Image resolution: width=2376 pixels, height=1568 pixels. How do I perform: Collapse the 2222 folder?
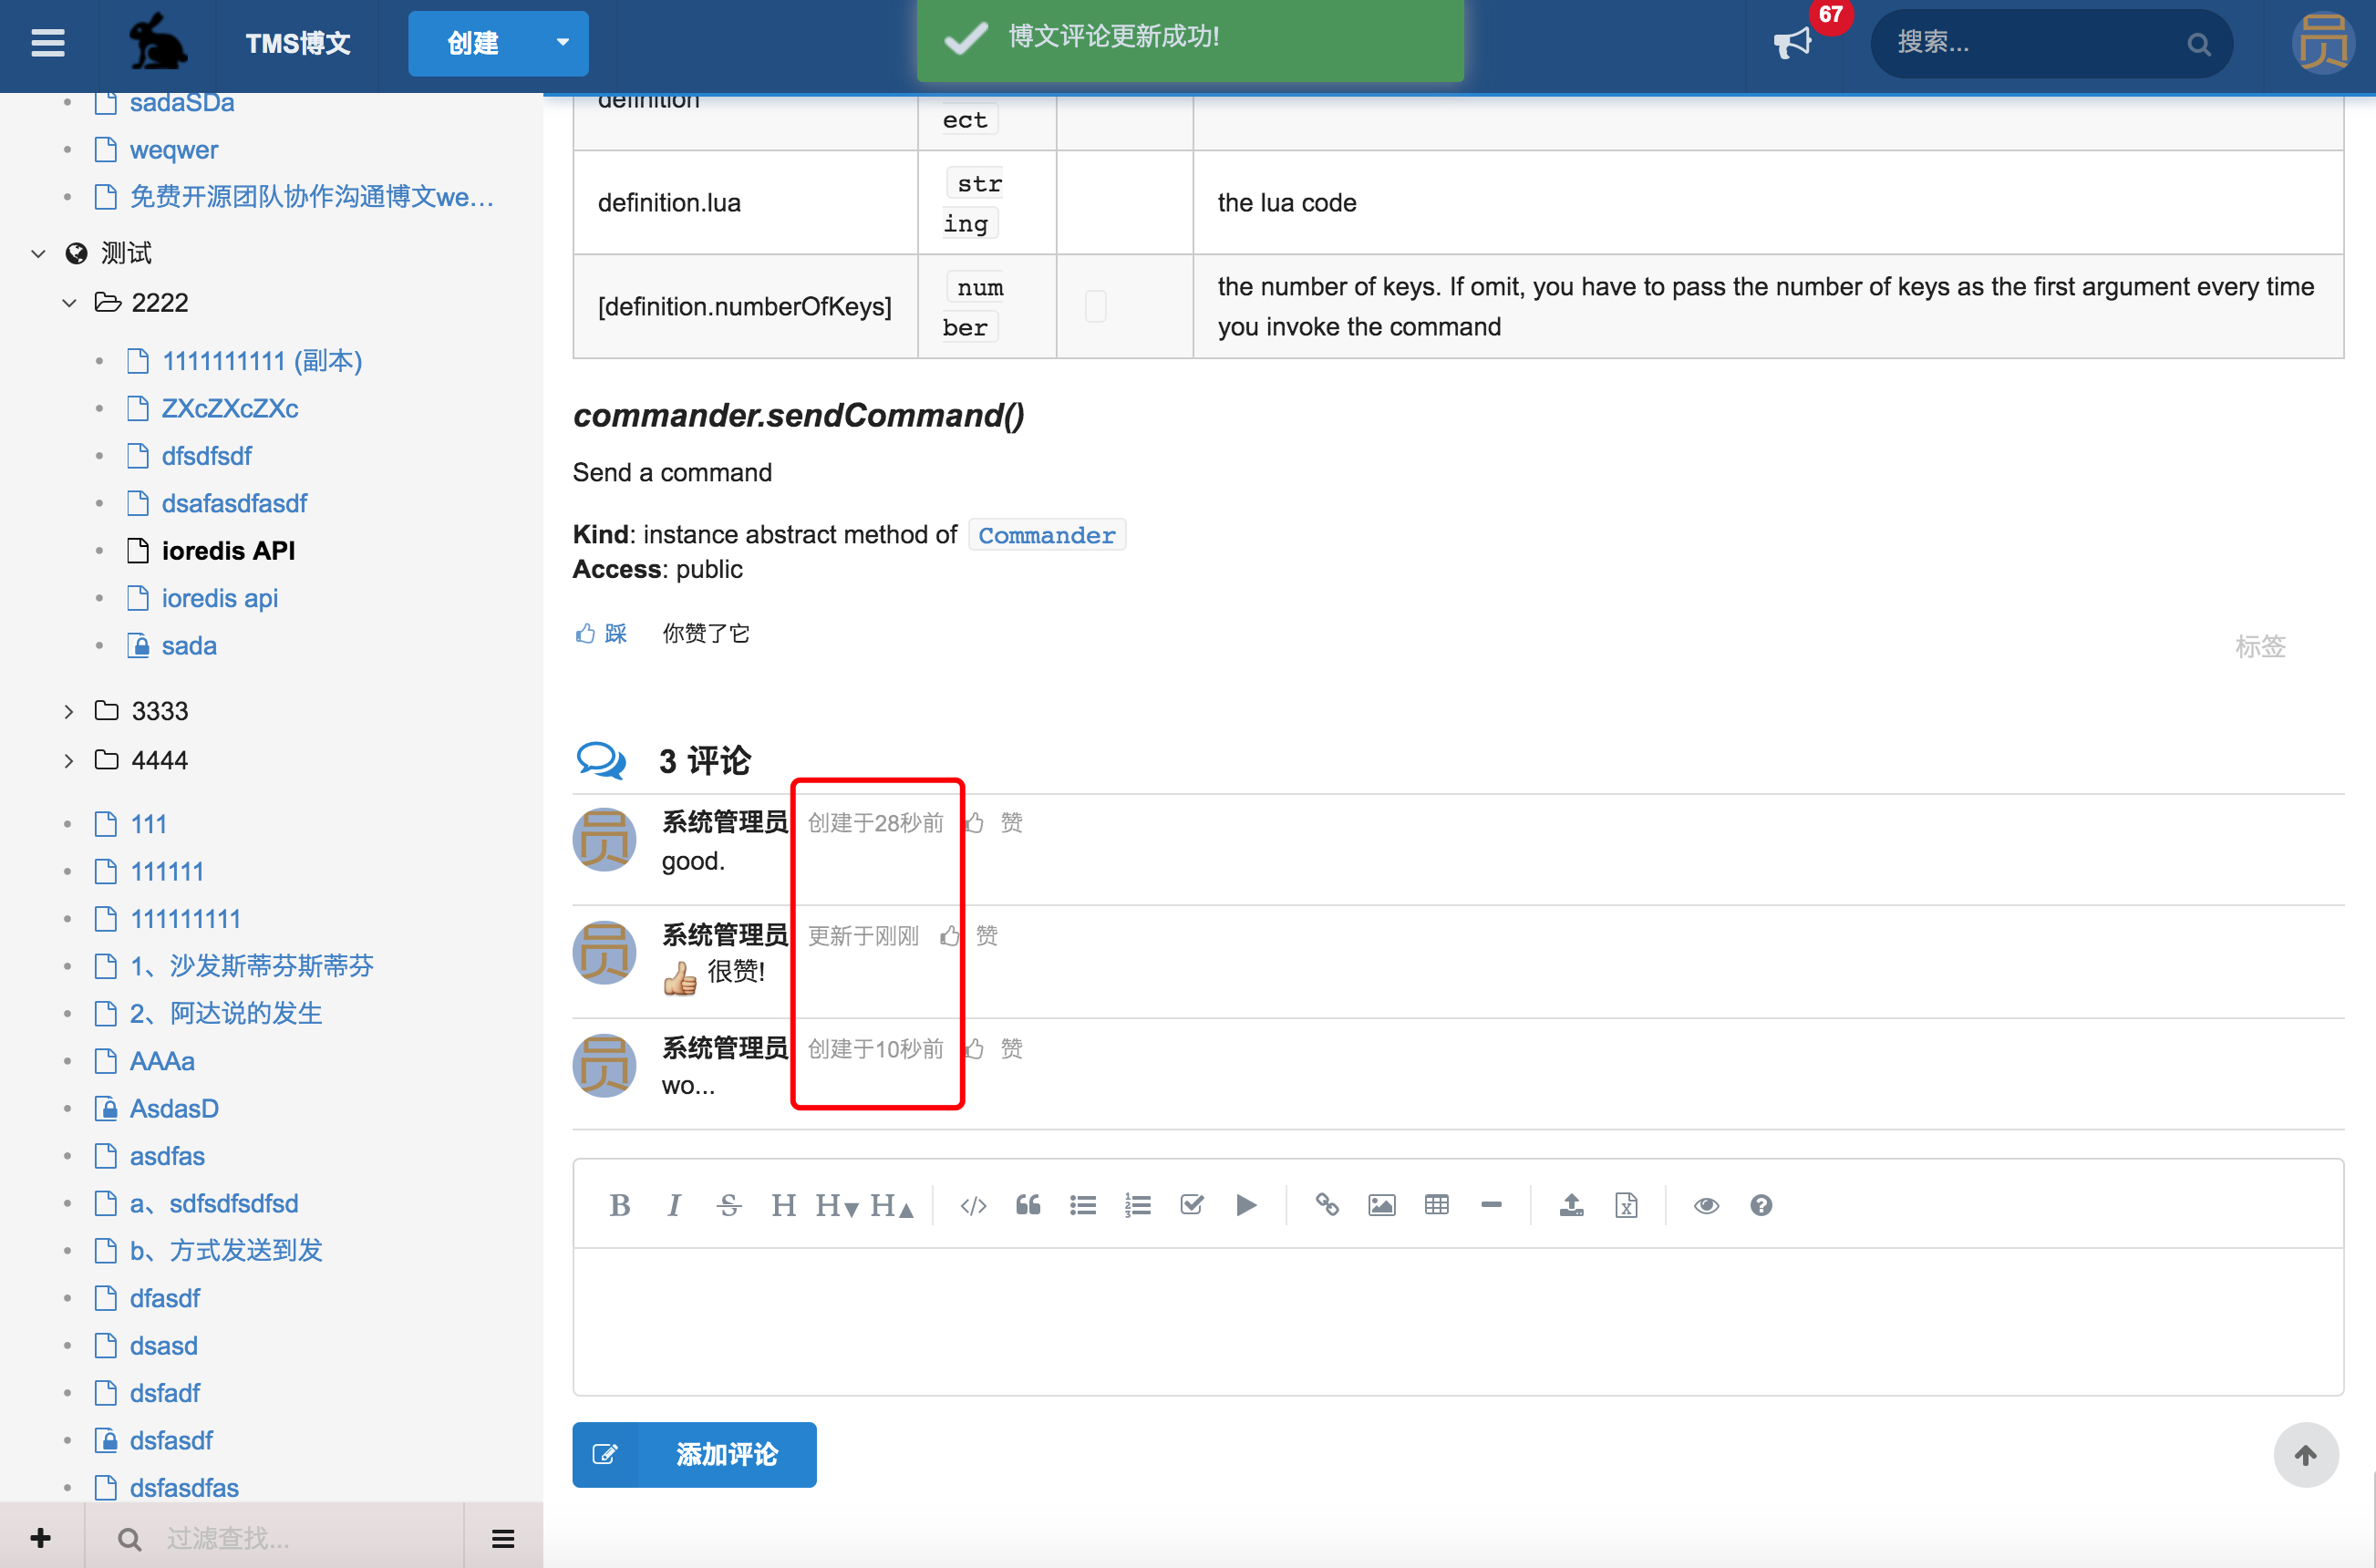click(69, 302)
